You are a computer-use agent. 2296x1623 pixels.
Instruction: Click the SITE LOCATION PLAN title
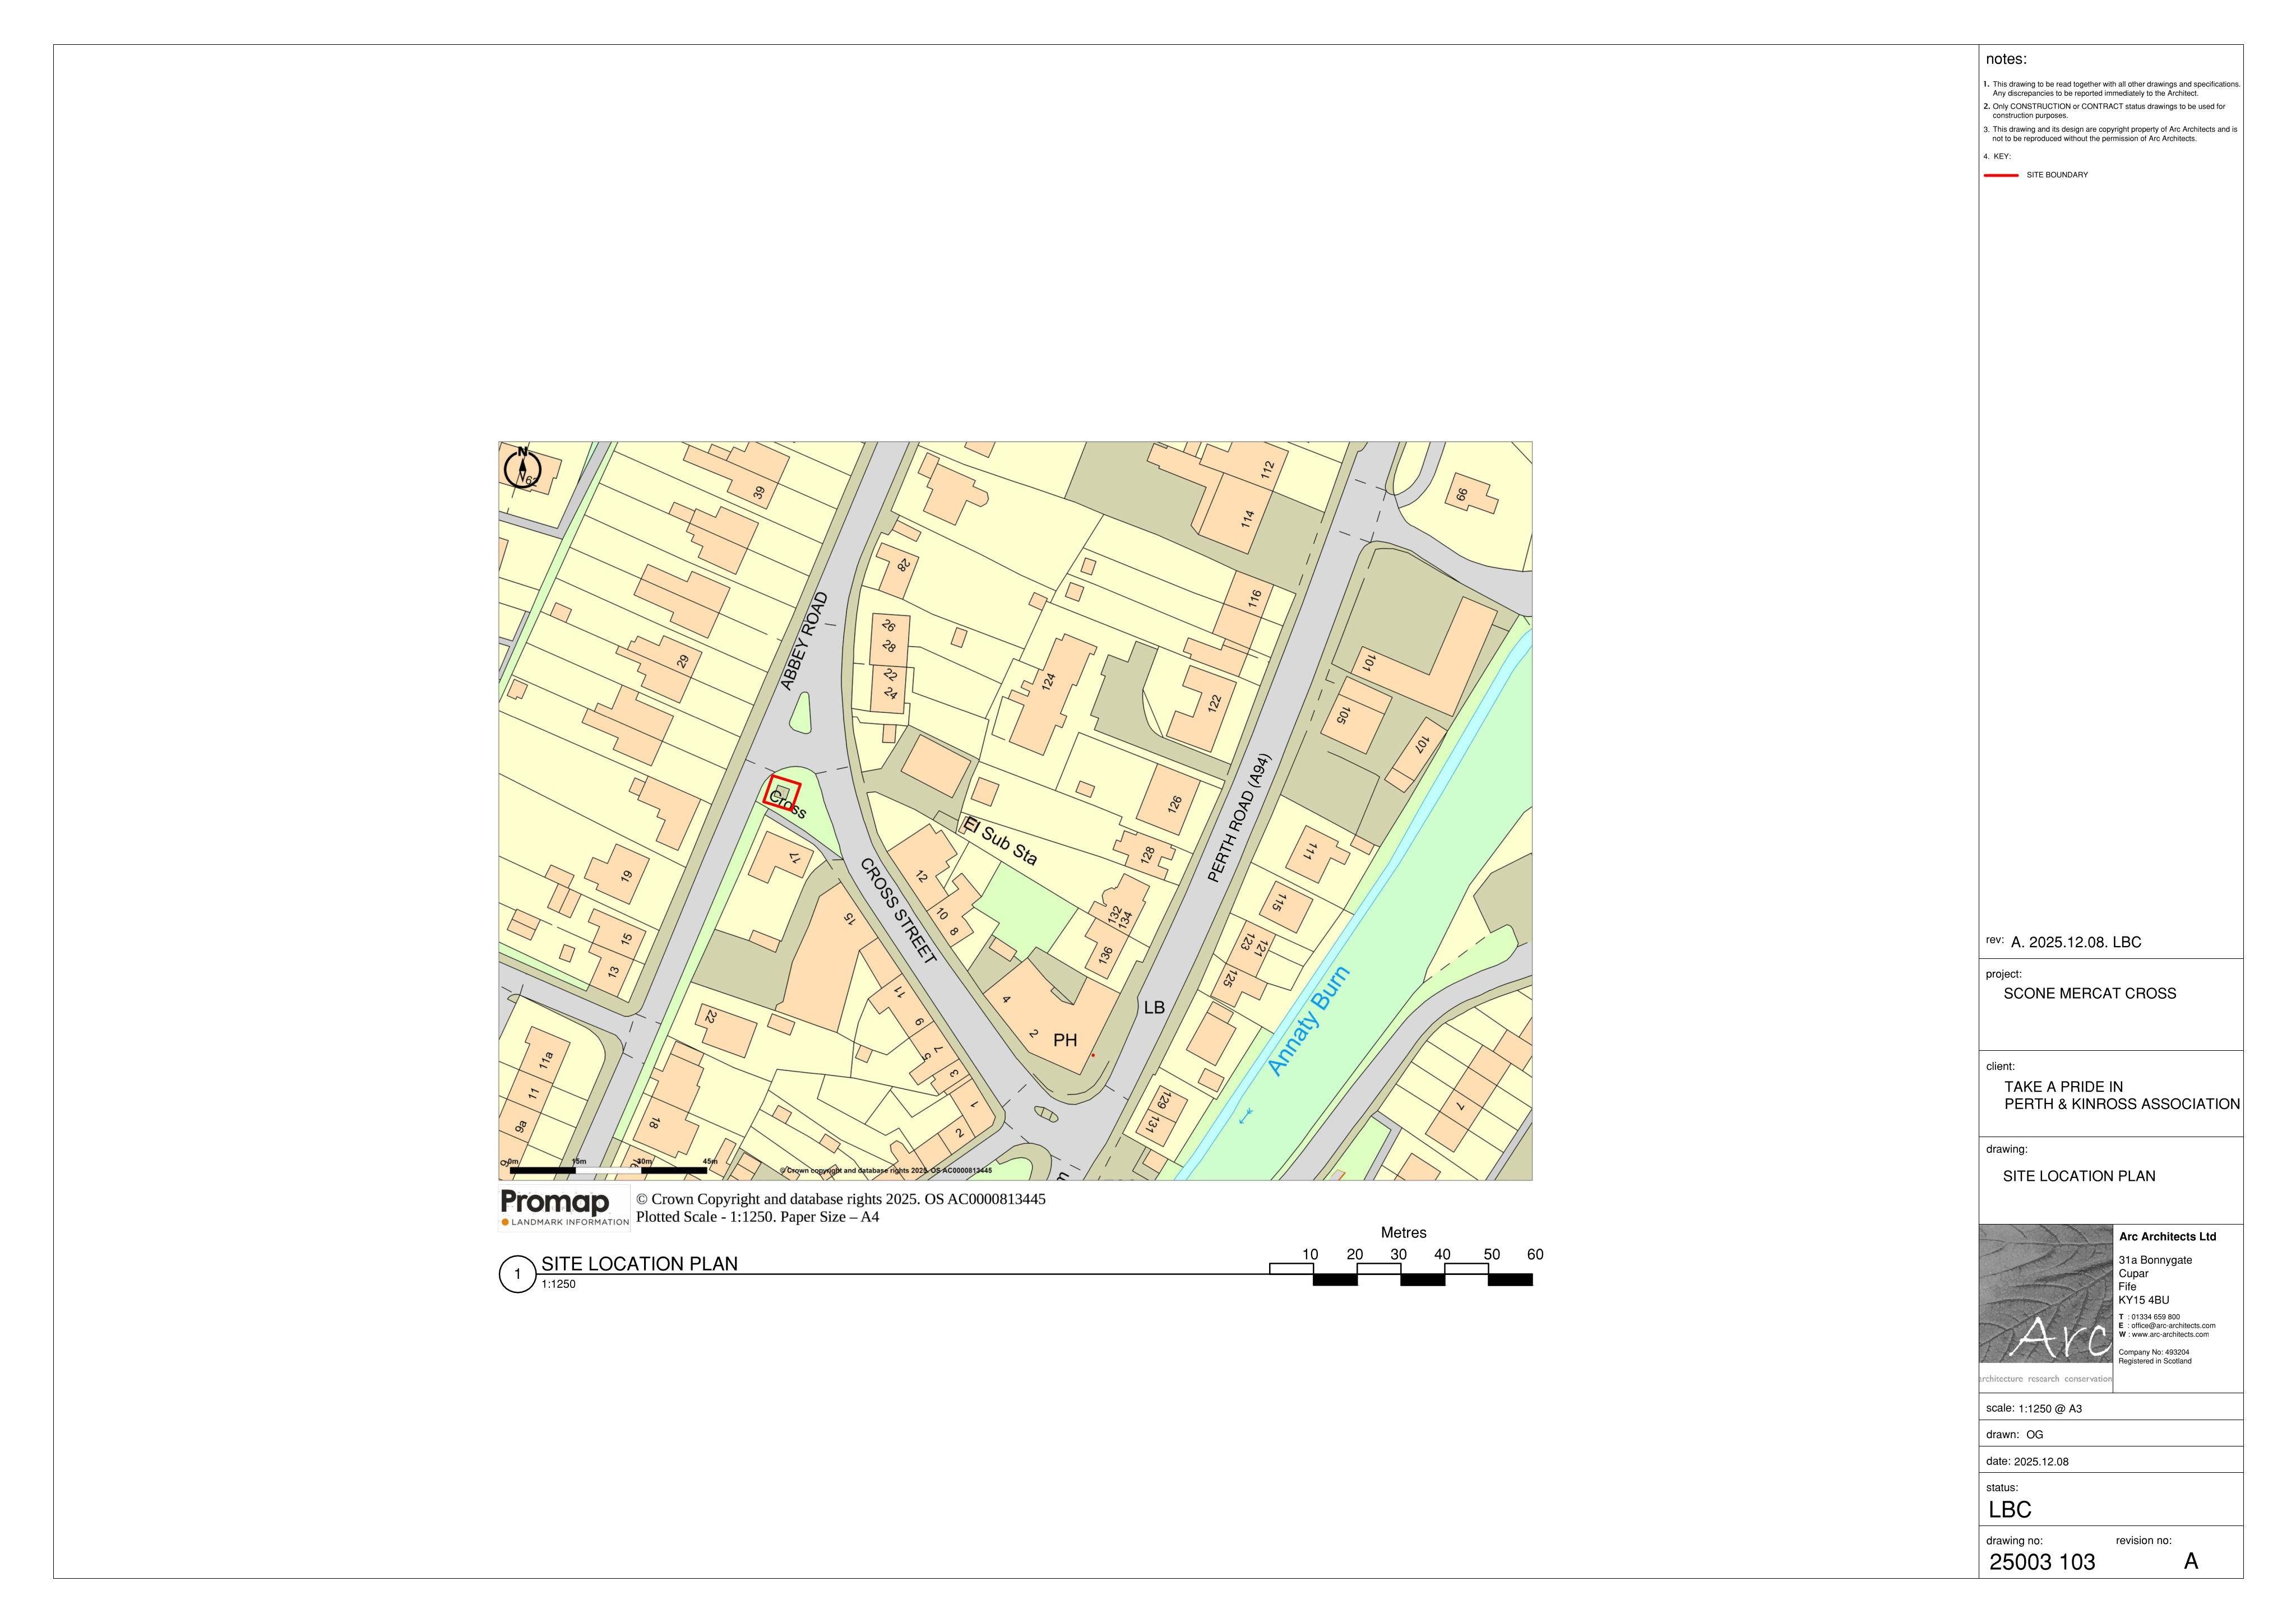(639, 1264)
